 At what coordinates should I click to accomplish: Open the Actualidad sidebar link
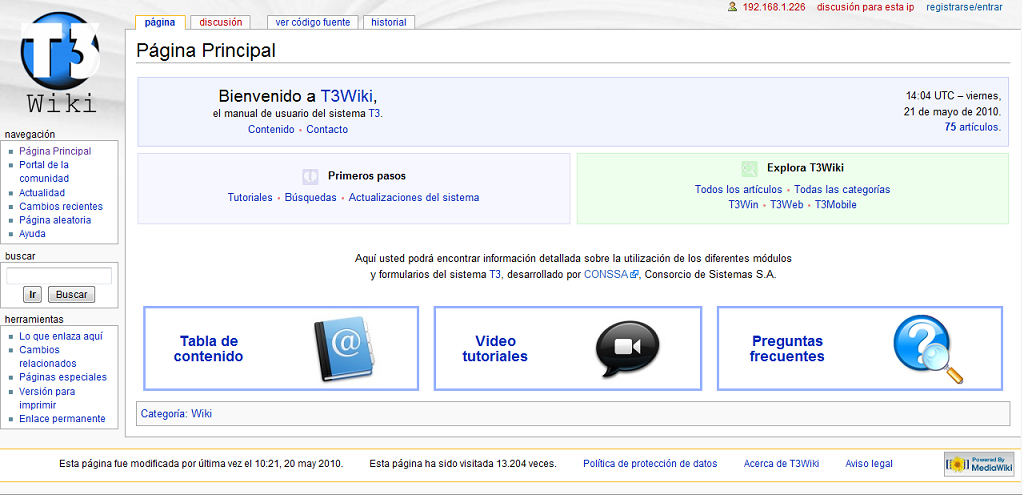tap(42, 193)
